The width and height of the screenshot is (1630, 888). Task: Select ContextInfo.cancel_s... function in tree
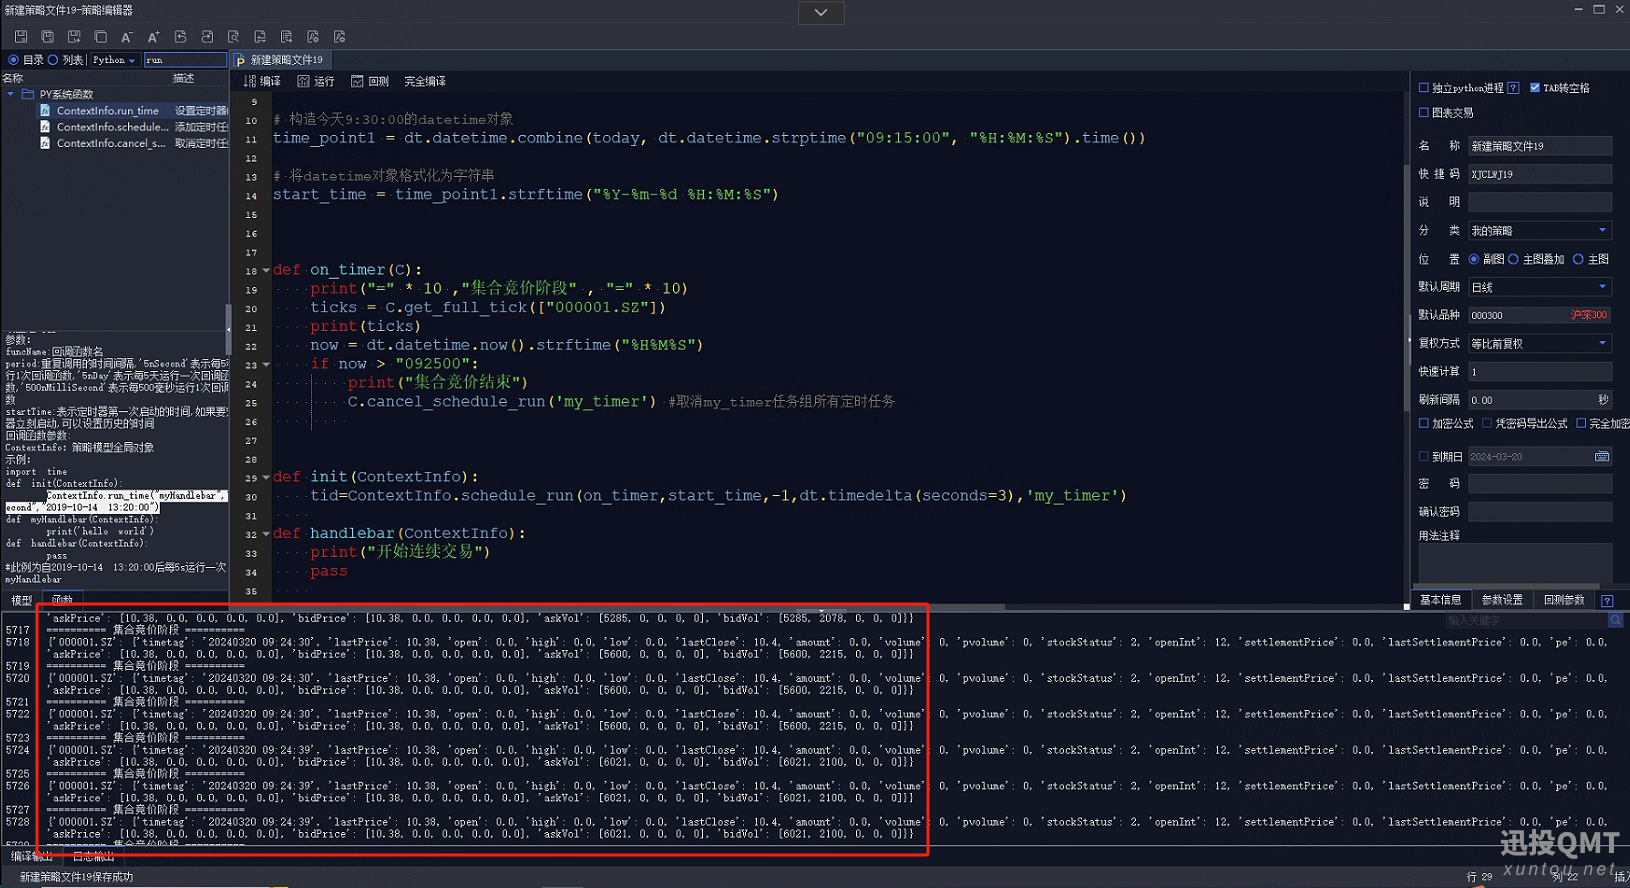111,143
